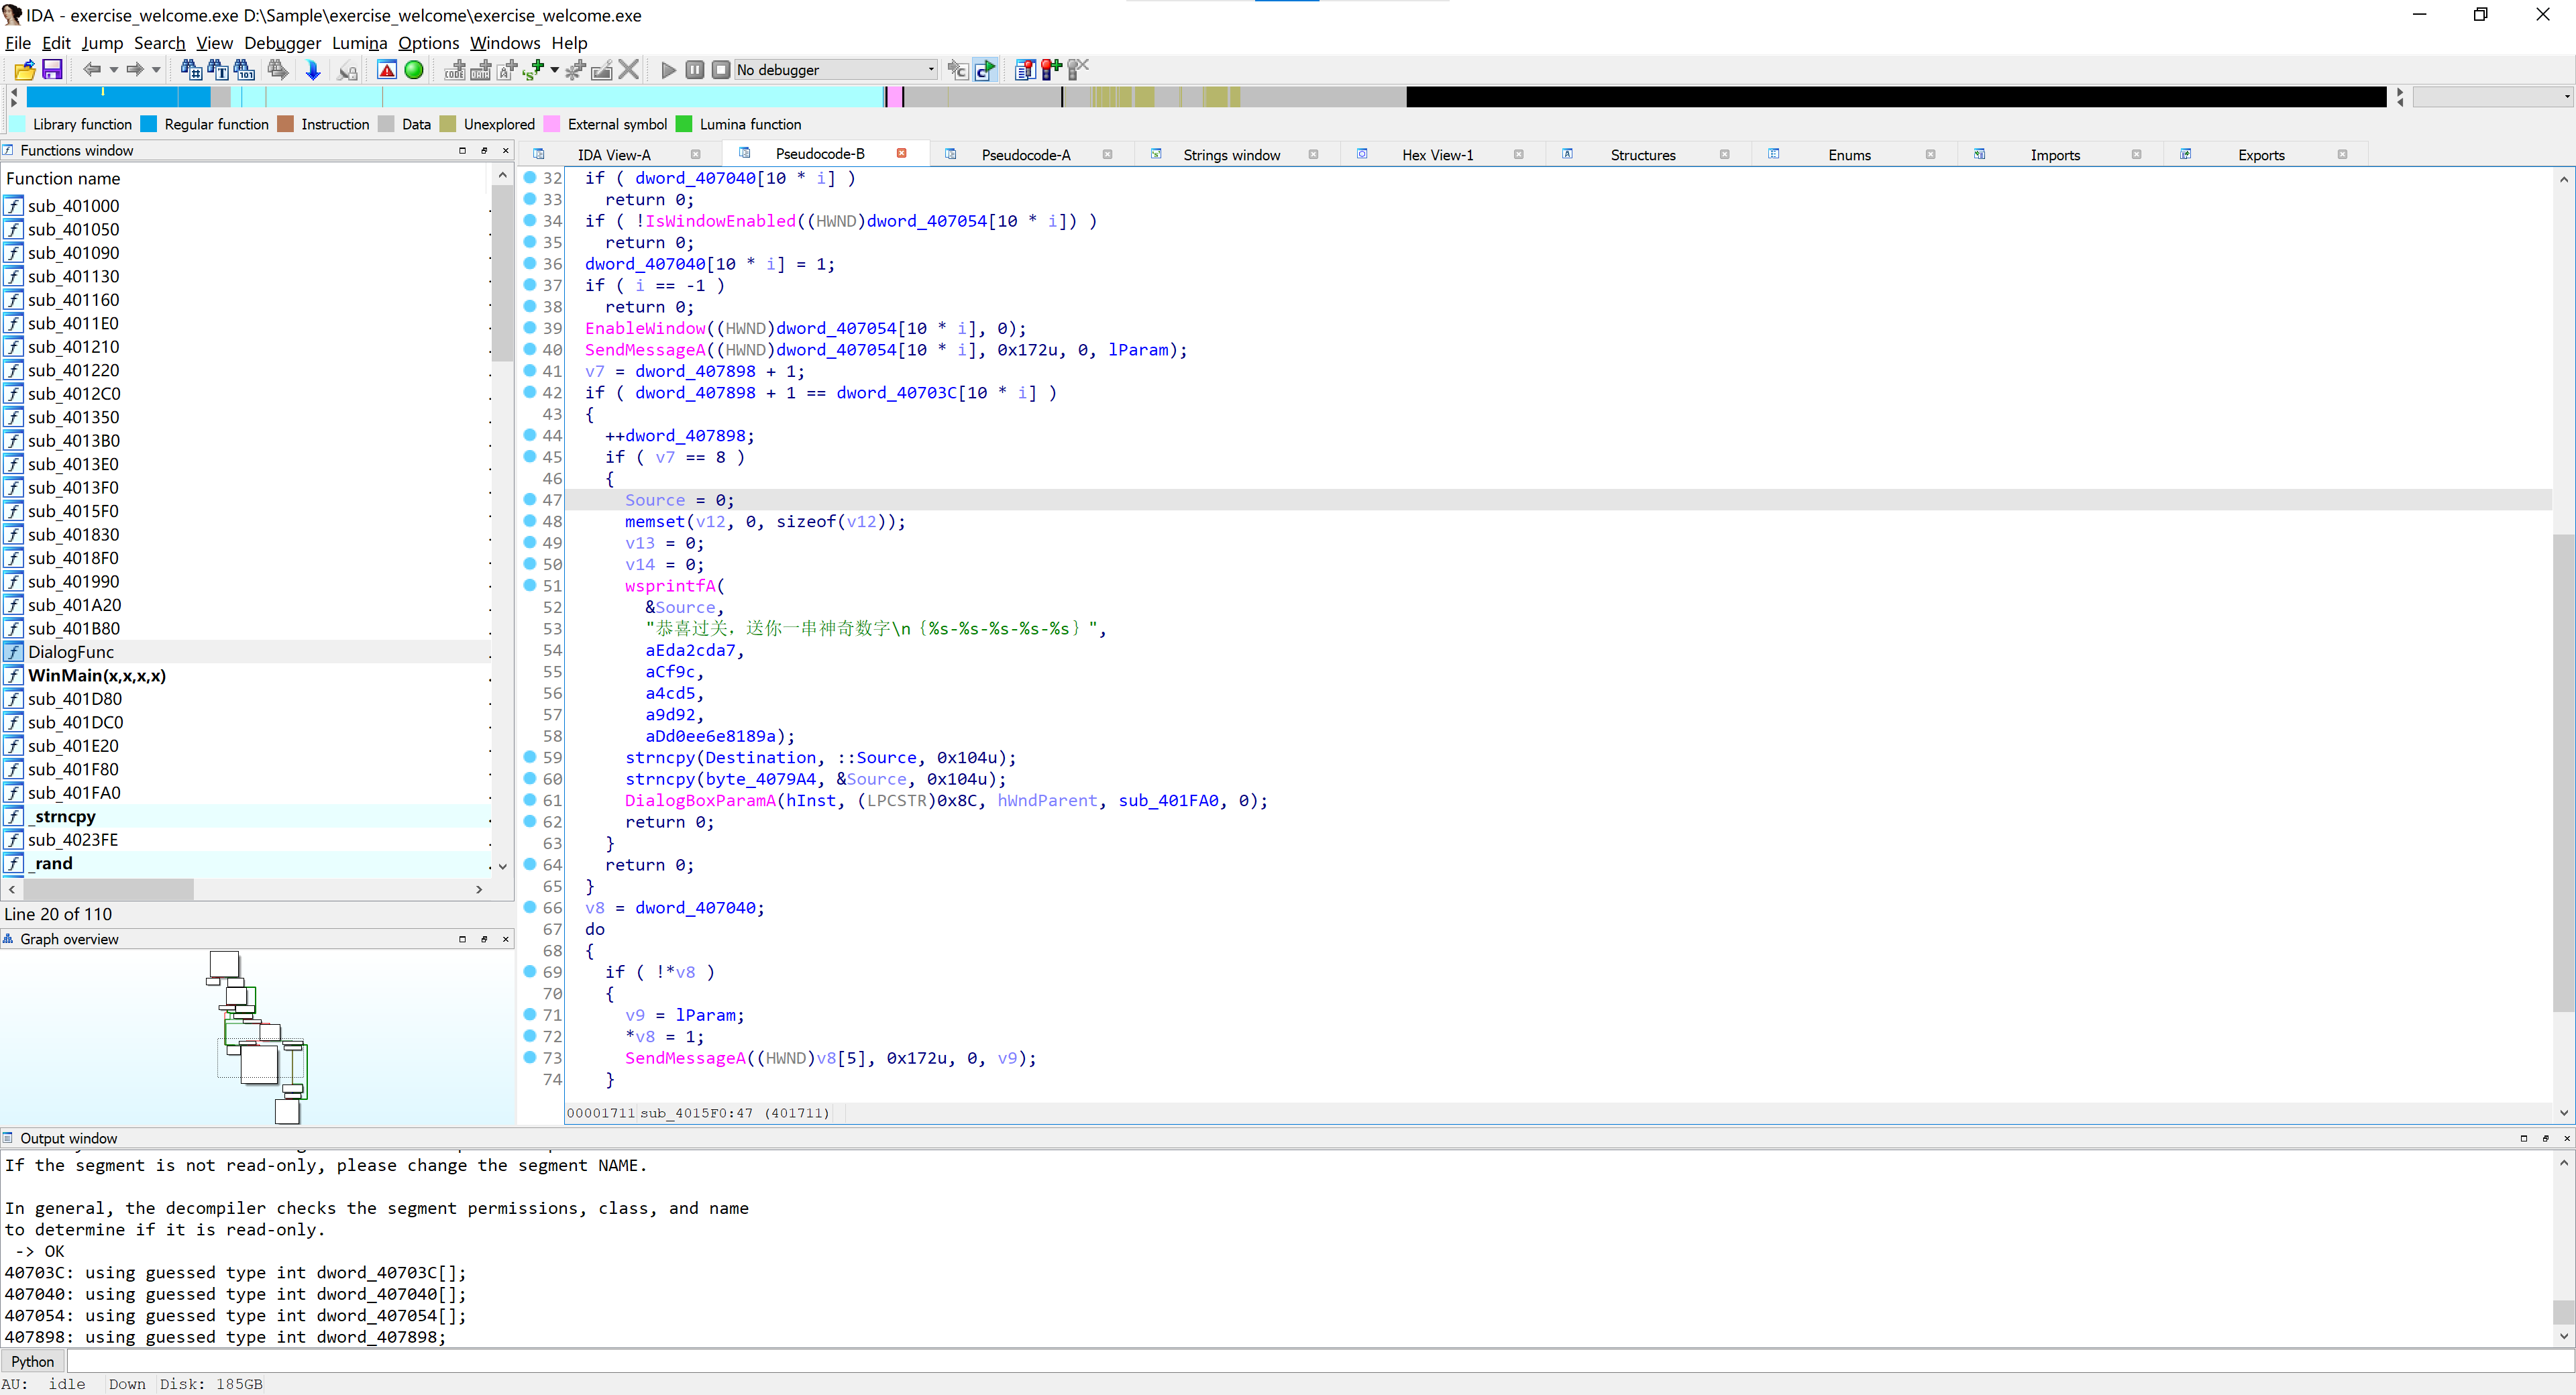Click the green circle status icon
This screenshot has width=2576, height=1395.
tap(414, 69)
